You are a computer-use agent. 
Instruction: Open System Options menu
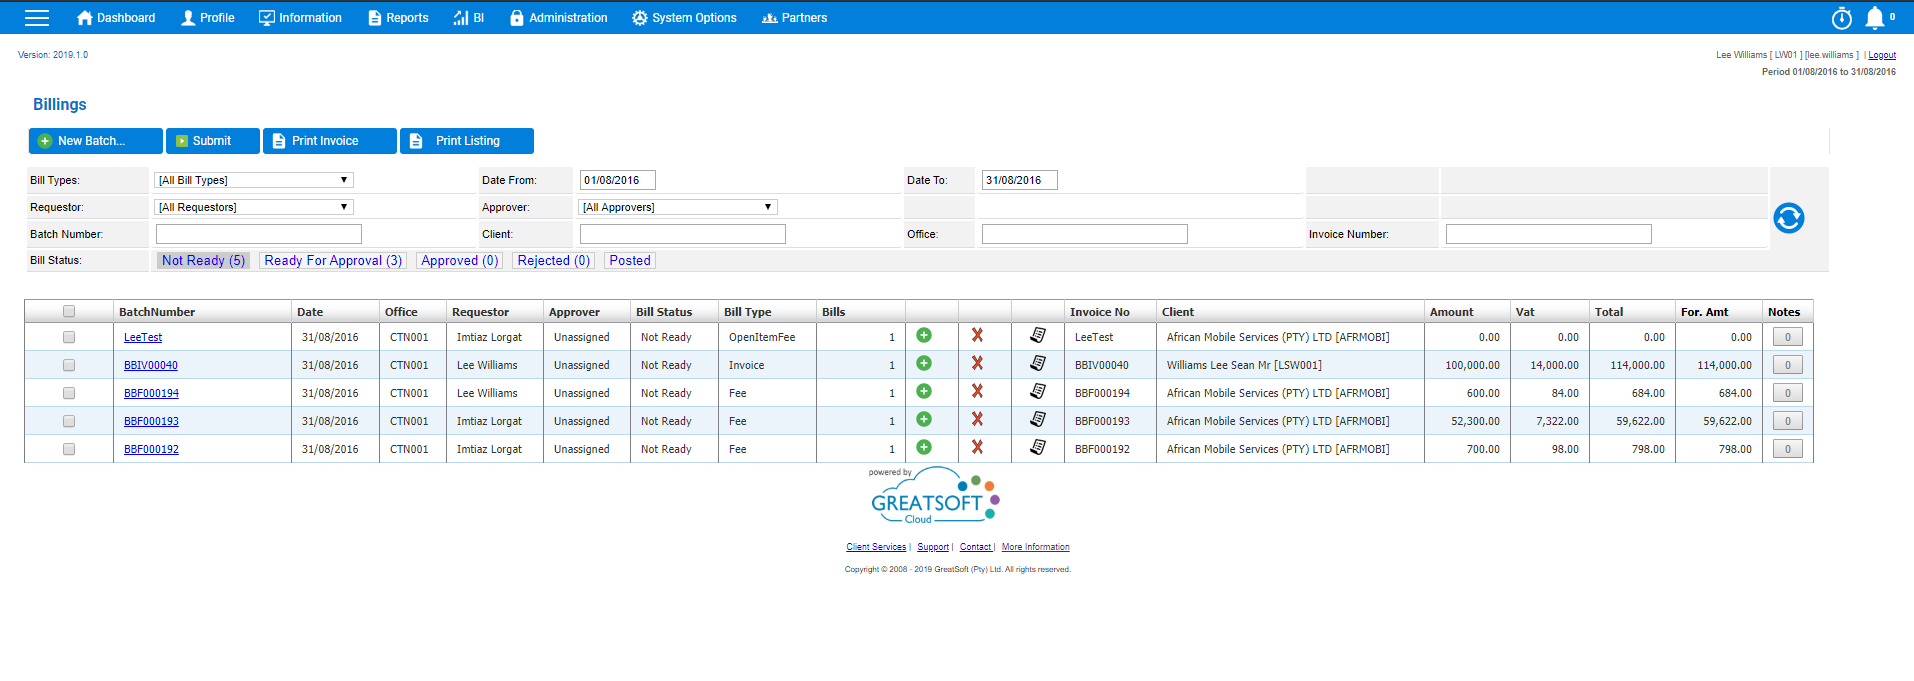pos(684,18)
